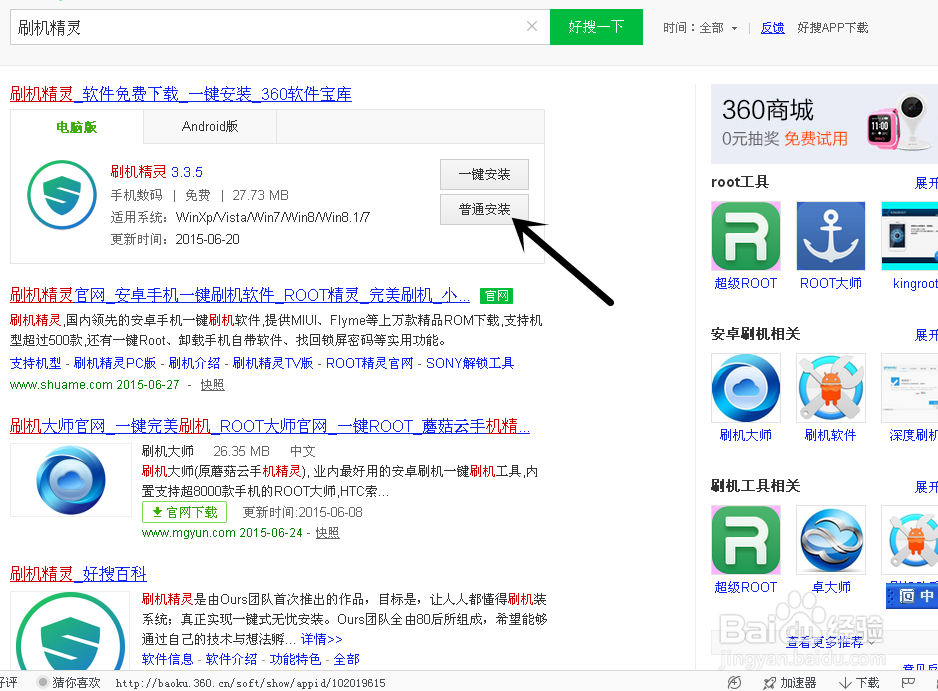Open the 卓大师 cloud icon
The width and height of the screenshot is (938, 691).
(x=830, y=540)
